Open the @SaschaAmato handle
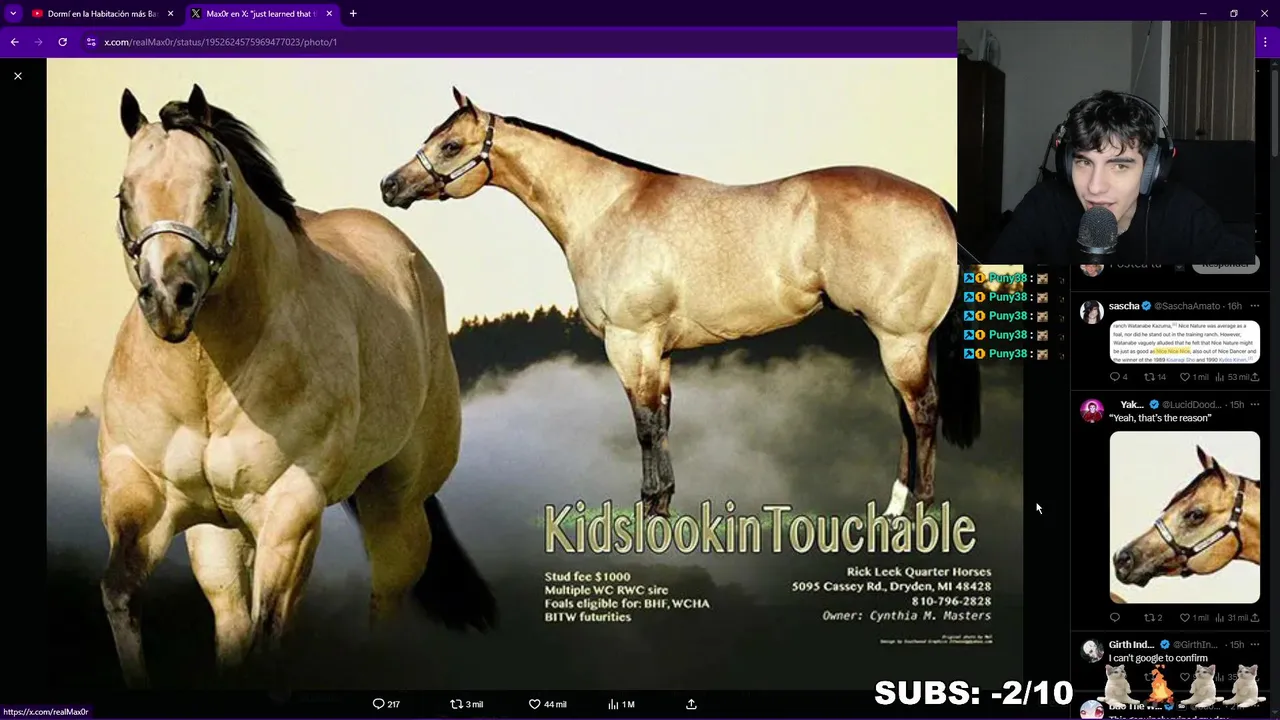The height and width of the screenshot is (720, 1280). point(1187,306)
